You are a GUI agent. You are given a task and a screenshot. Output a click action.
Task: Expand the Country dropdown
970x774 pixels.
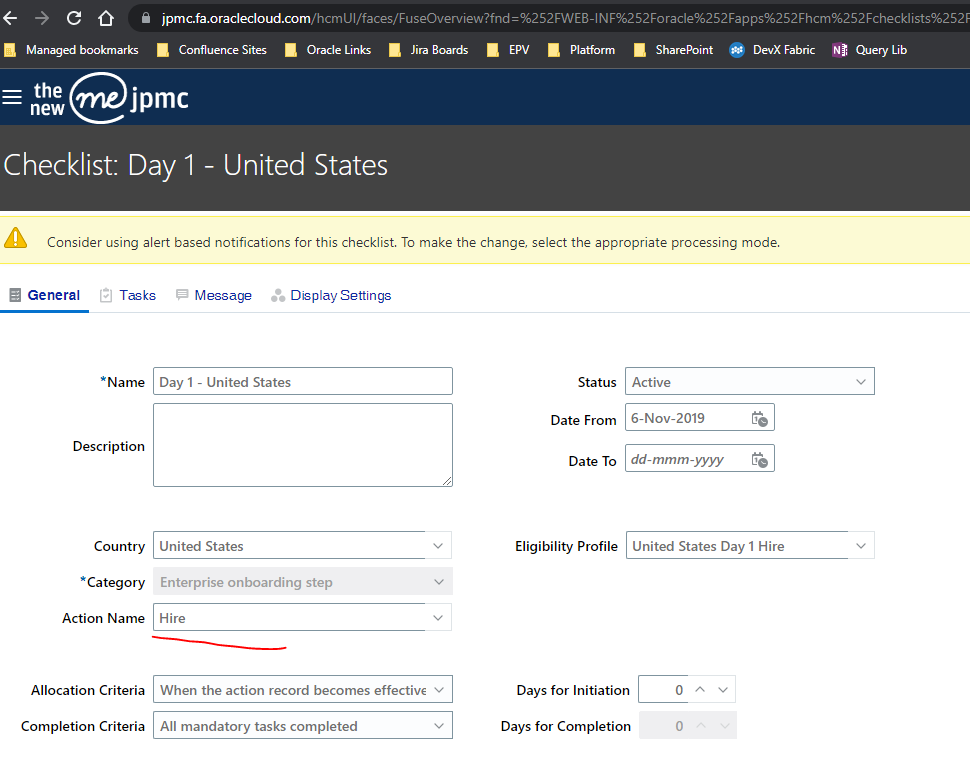coord(438,546)
